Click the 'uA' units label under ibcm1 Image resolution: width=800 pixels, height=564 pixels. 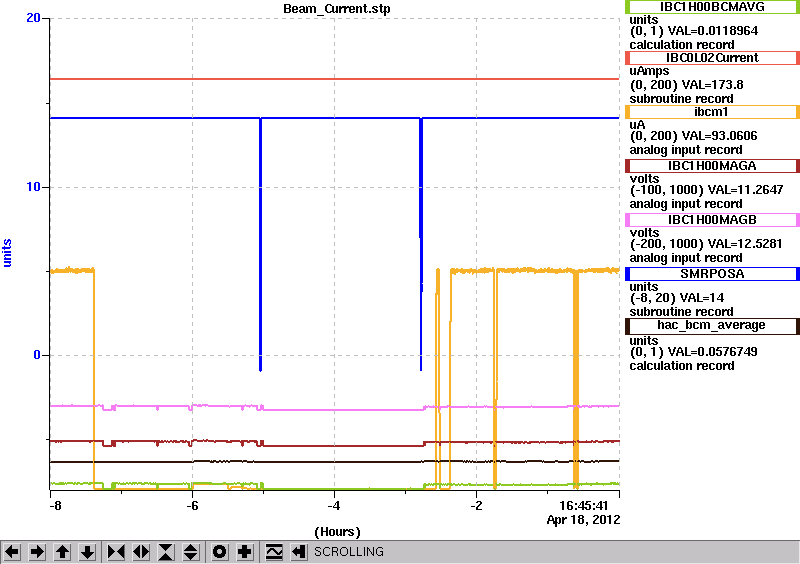(x=637, y=125)
